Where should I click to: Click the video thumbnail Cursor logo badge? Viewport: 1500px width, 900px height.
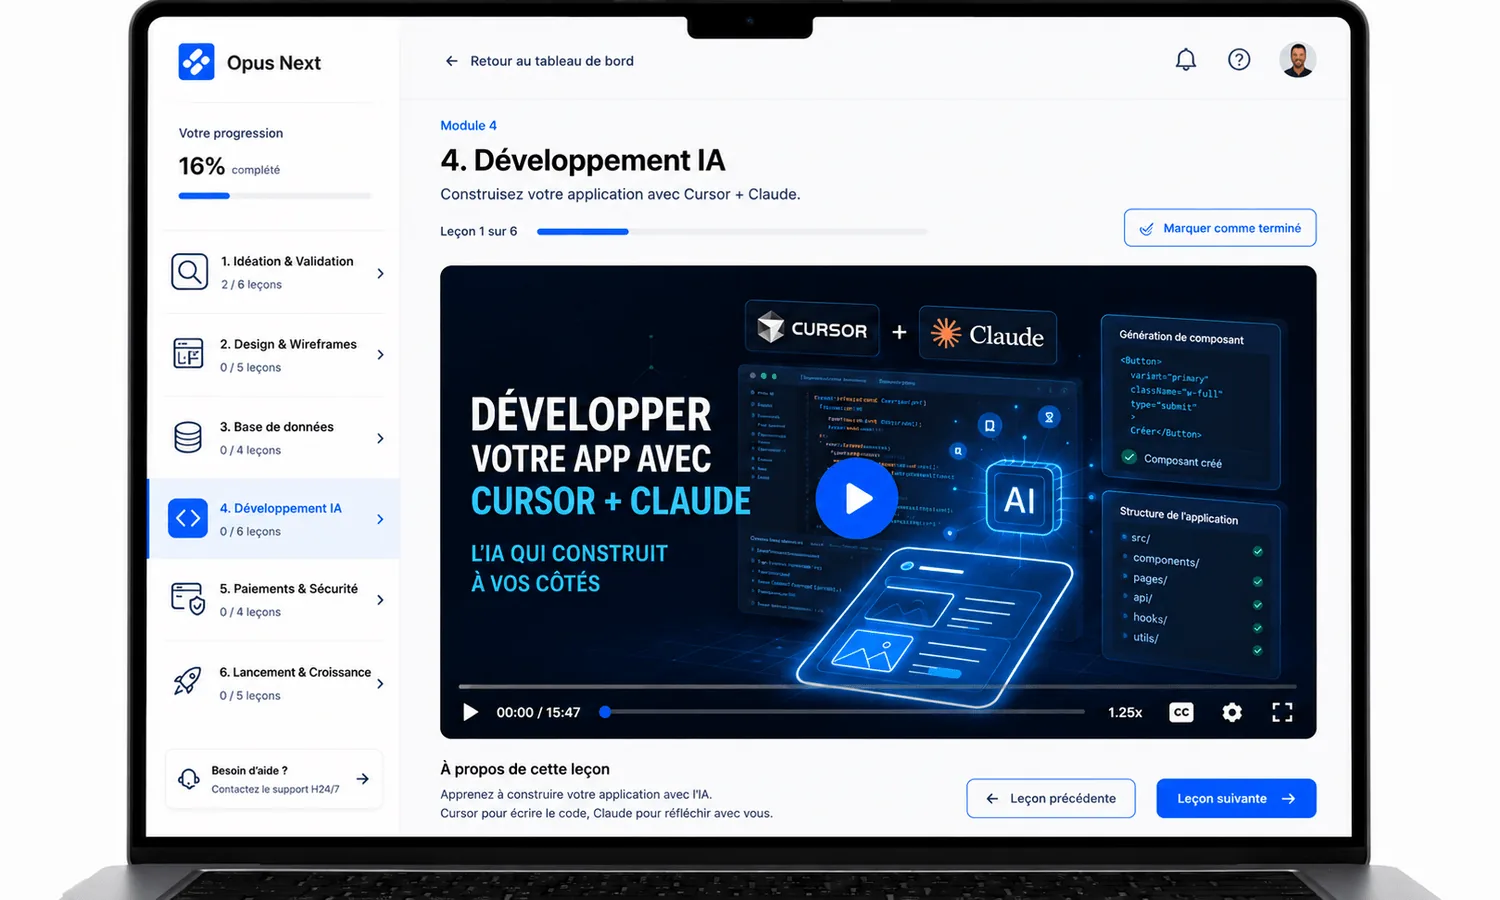[x=812, y=329]
